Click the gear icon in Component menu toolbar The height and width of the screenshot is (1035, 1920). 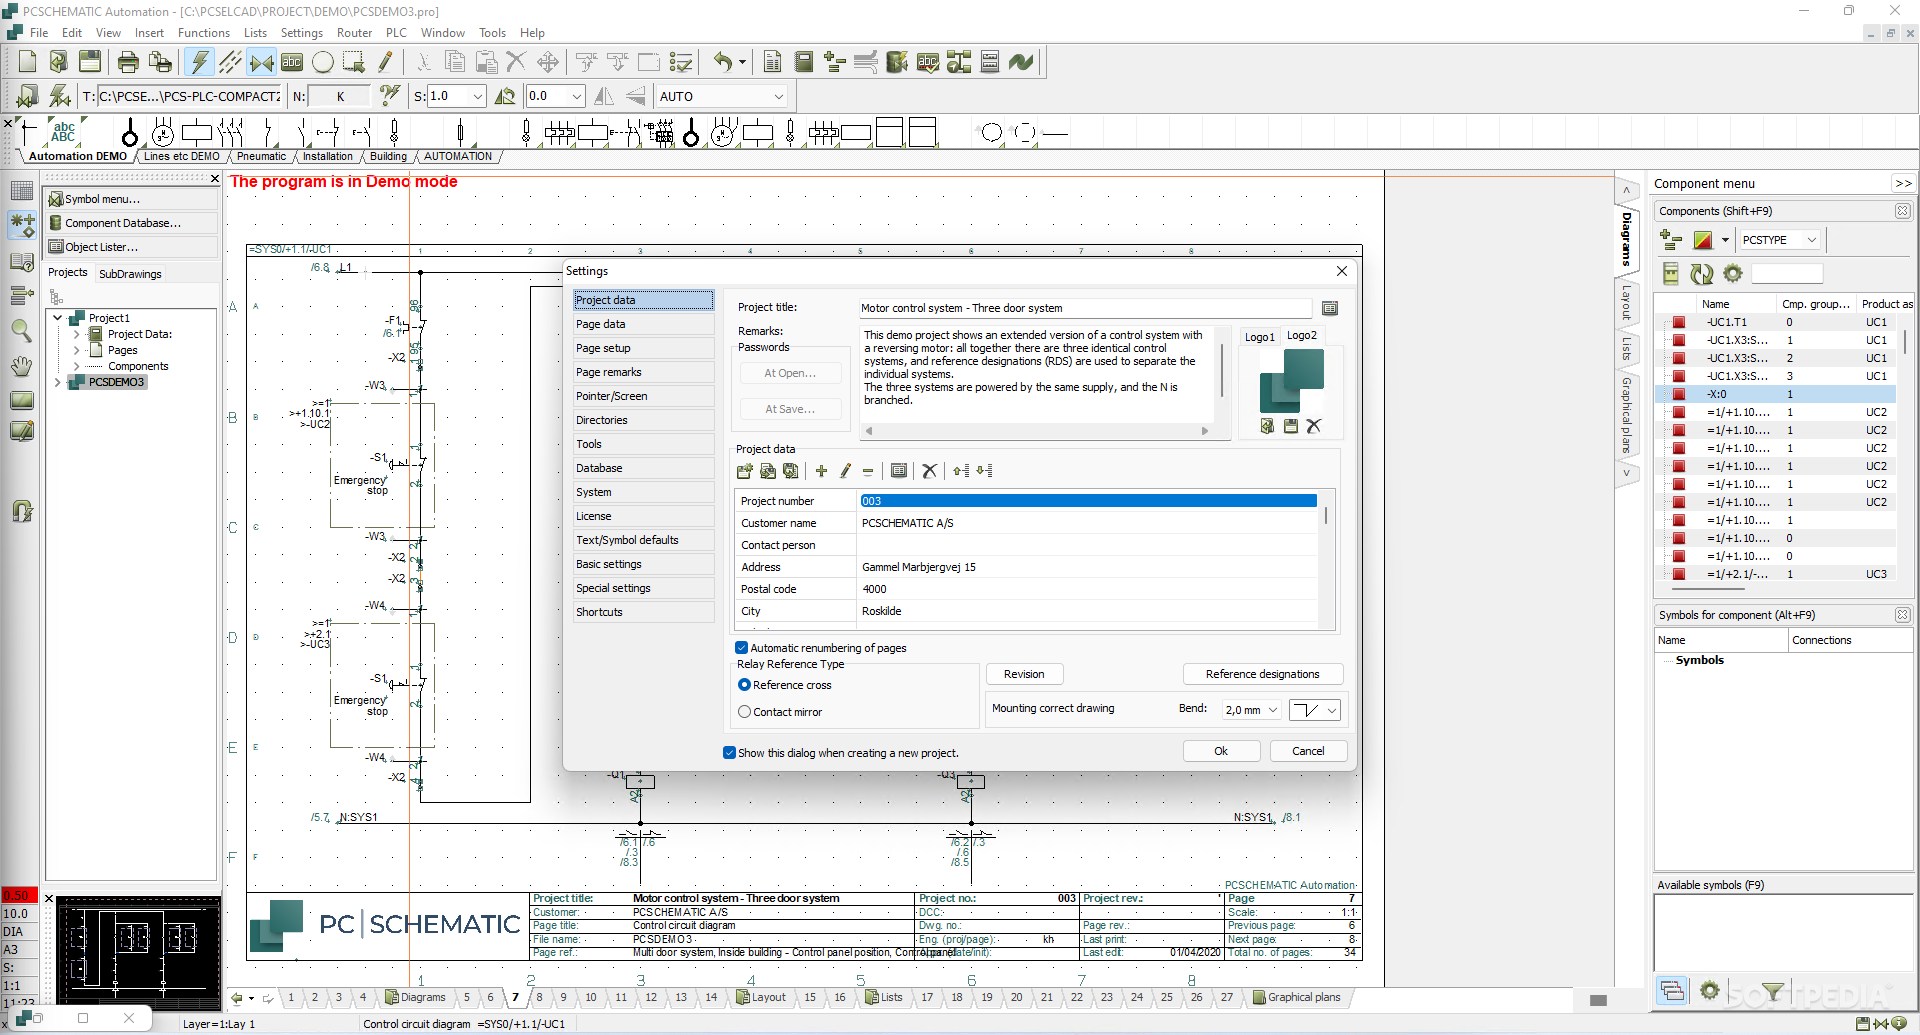pos(1733,273)
